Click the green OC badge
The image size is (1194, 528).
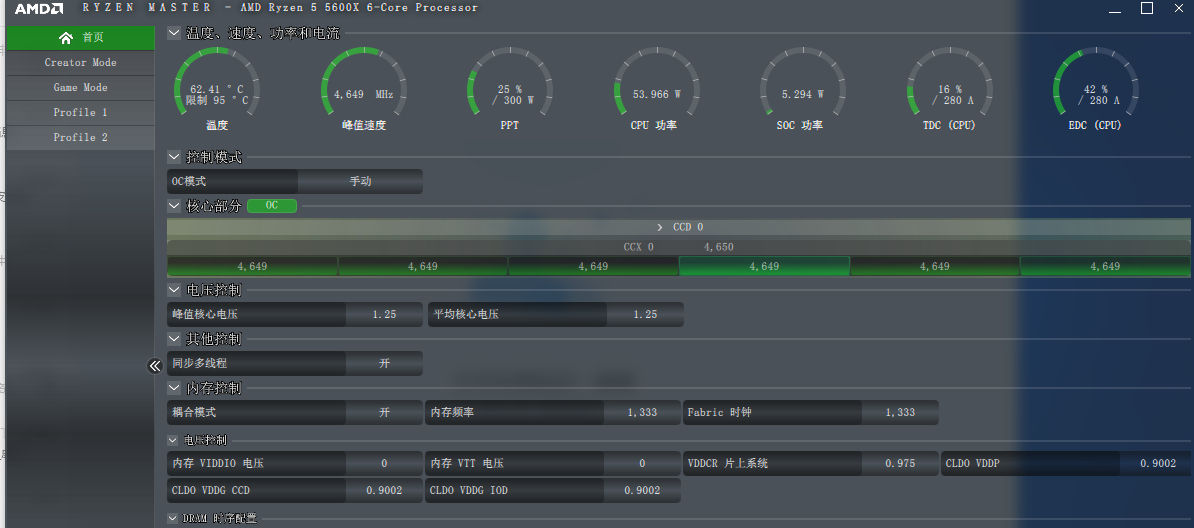point(272,206)
